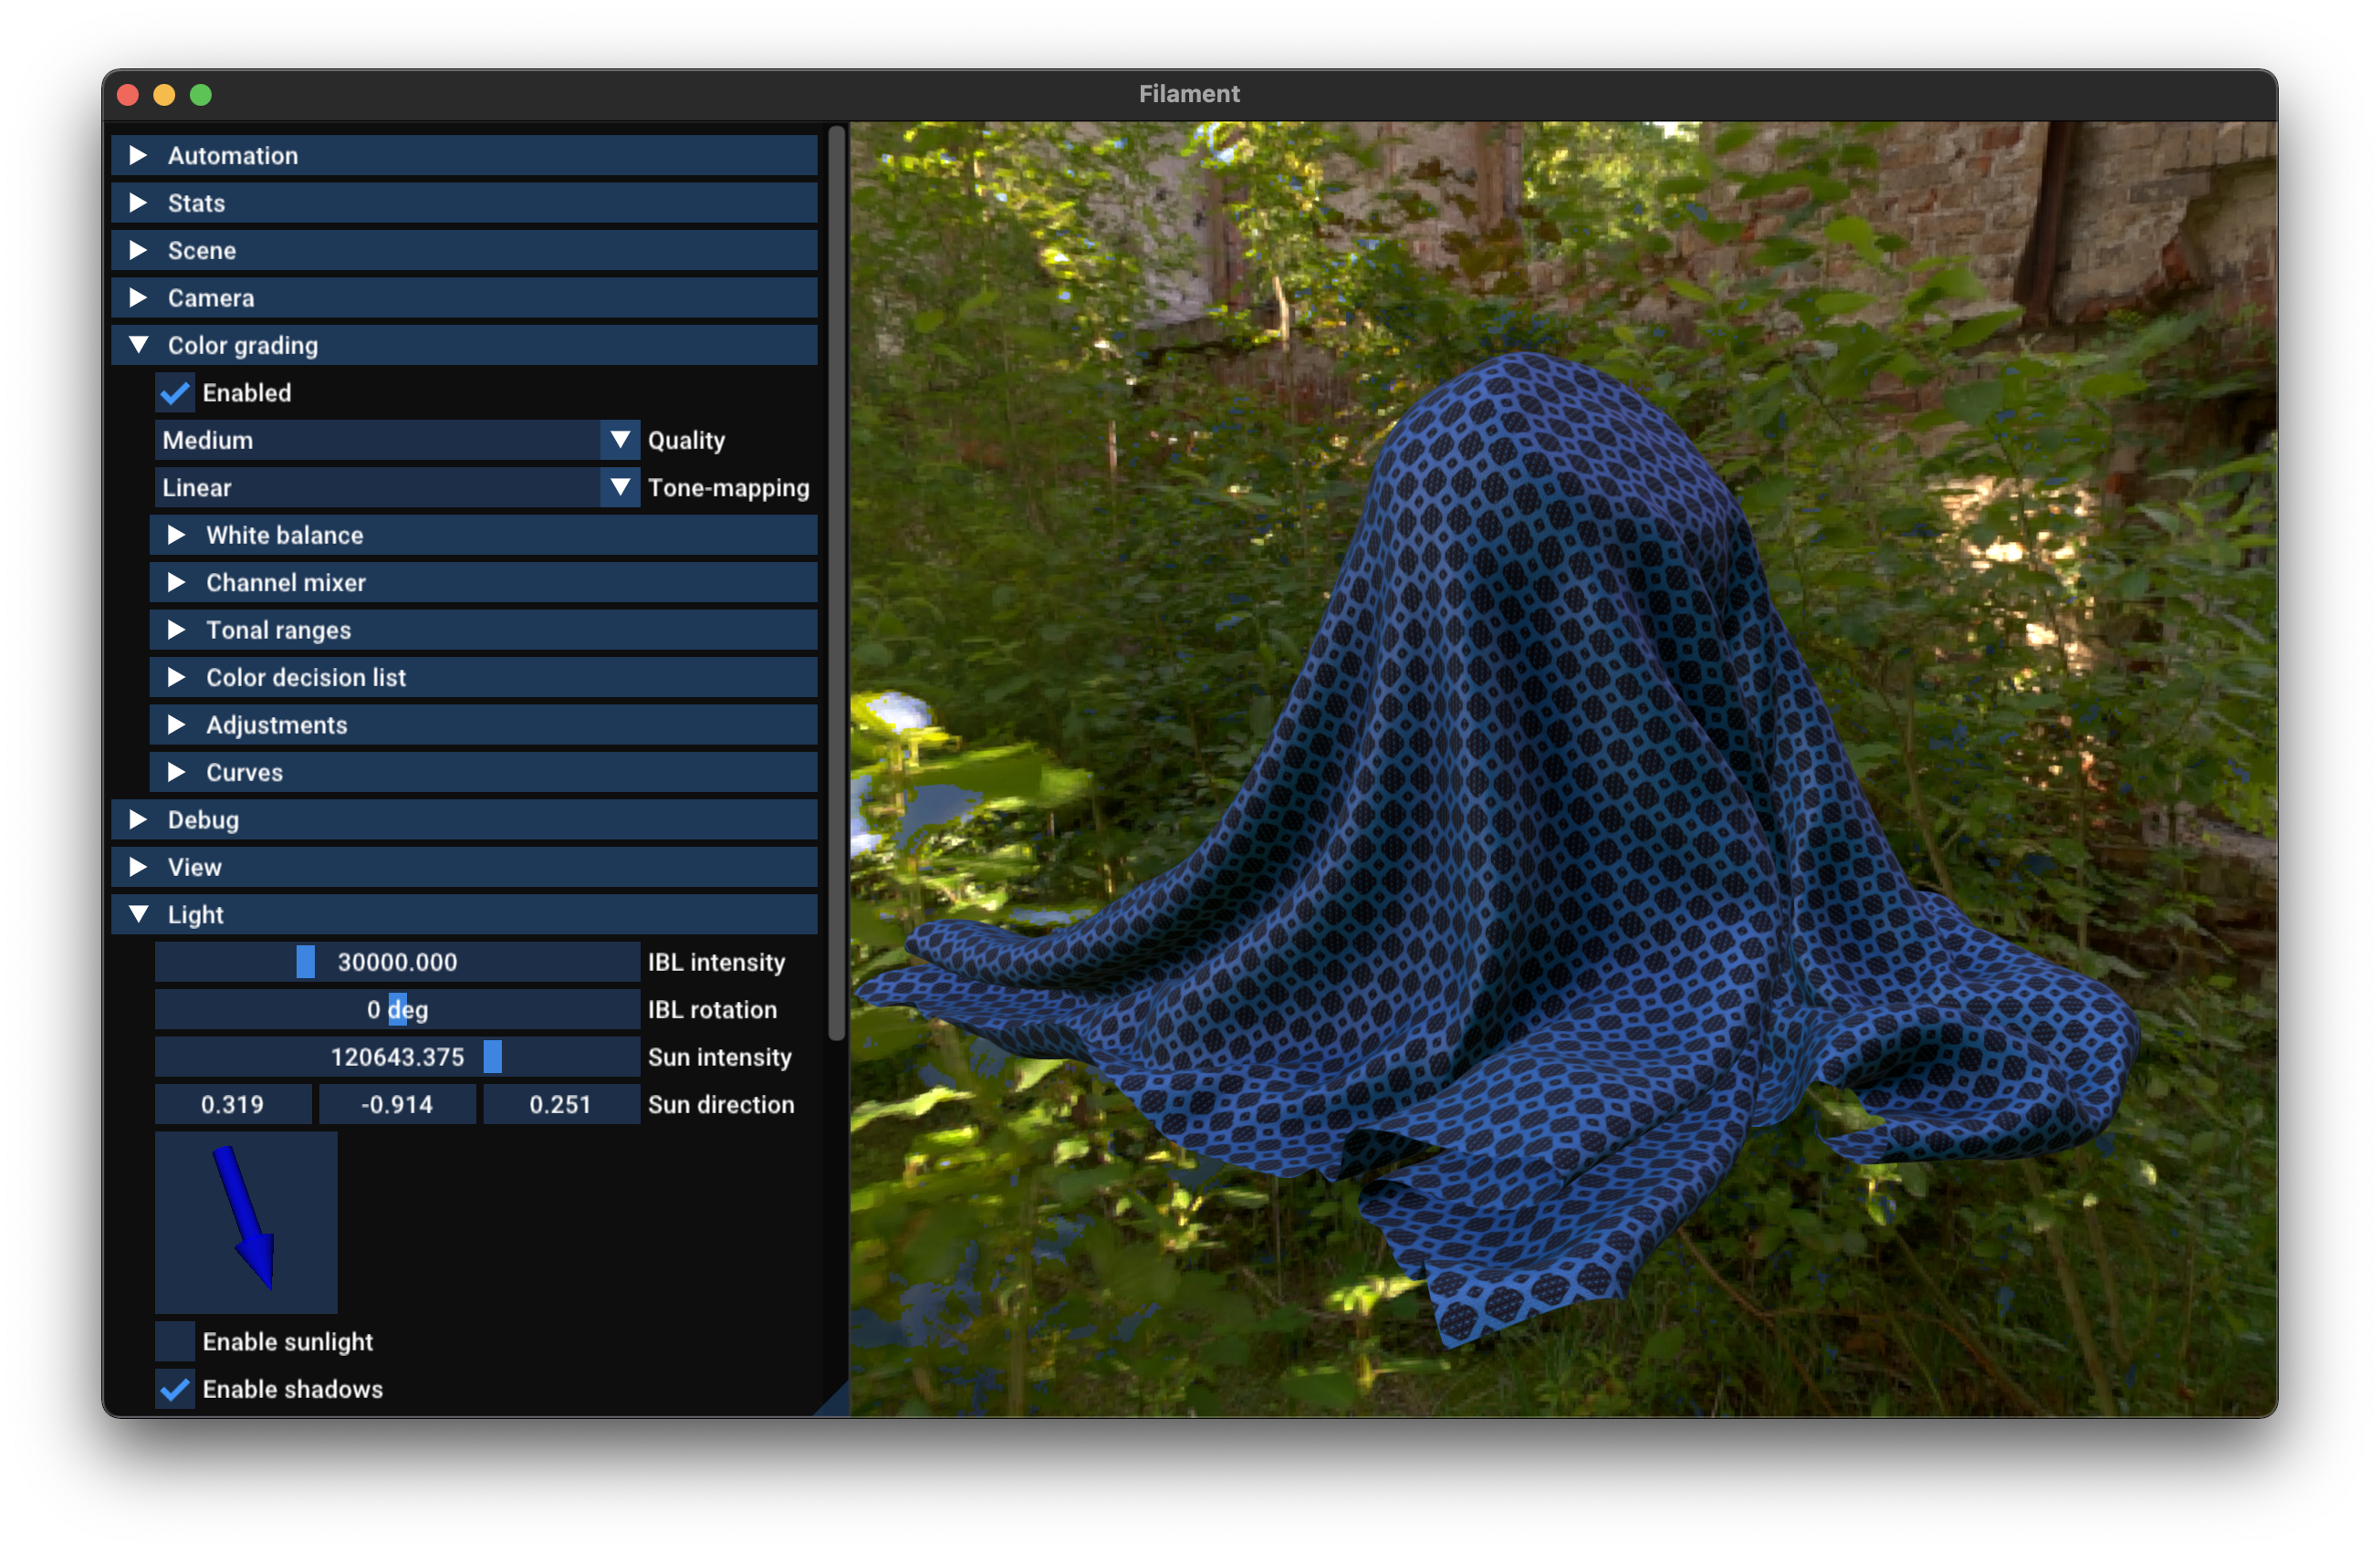Click the sun direction X value 0.319
2380x1553 pixels.
point(233,1104)
